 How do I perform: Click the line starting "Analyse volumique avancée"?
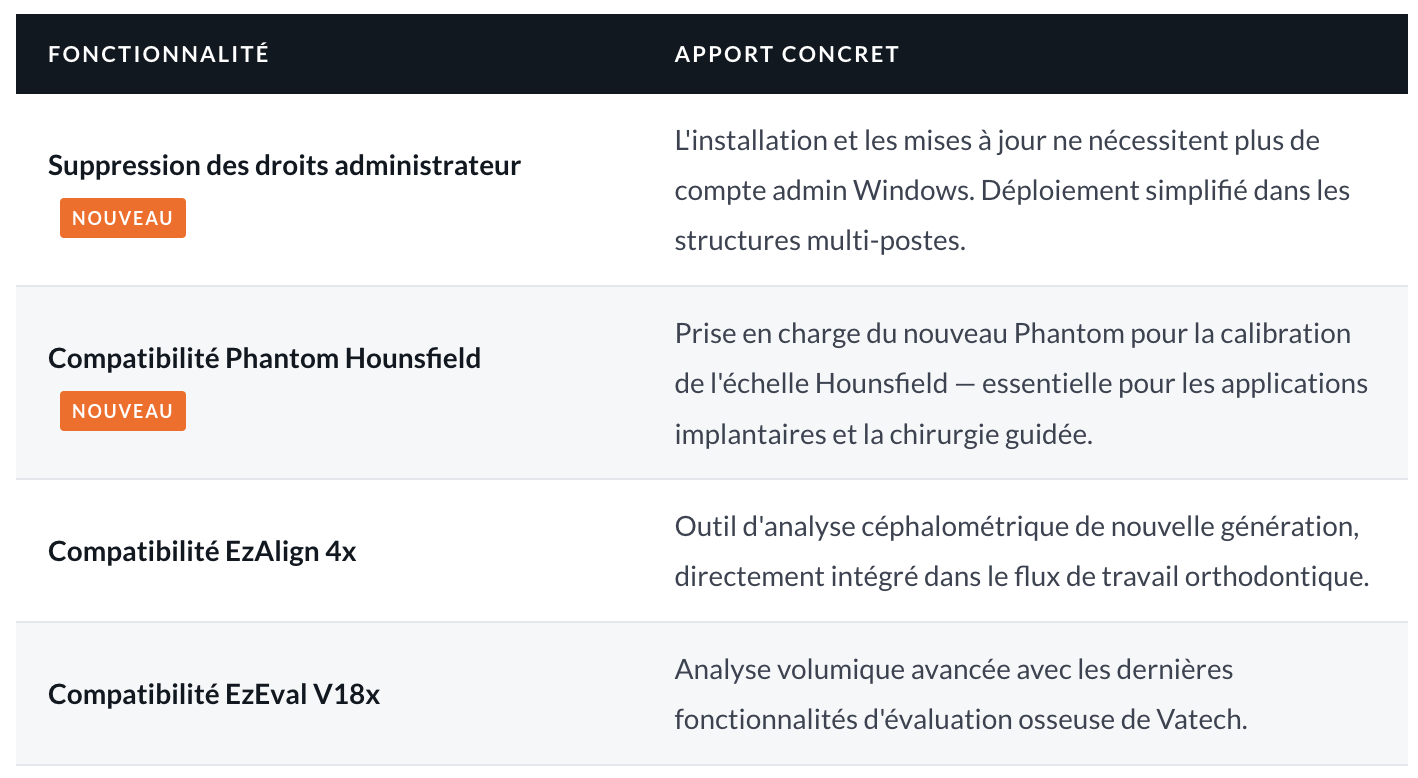tap(953, 669)
